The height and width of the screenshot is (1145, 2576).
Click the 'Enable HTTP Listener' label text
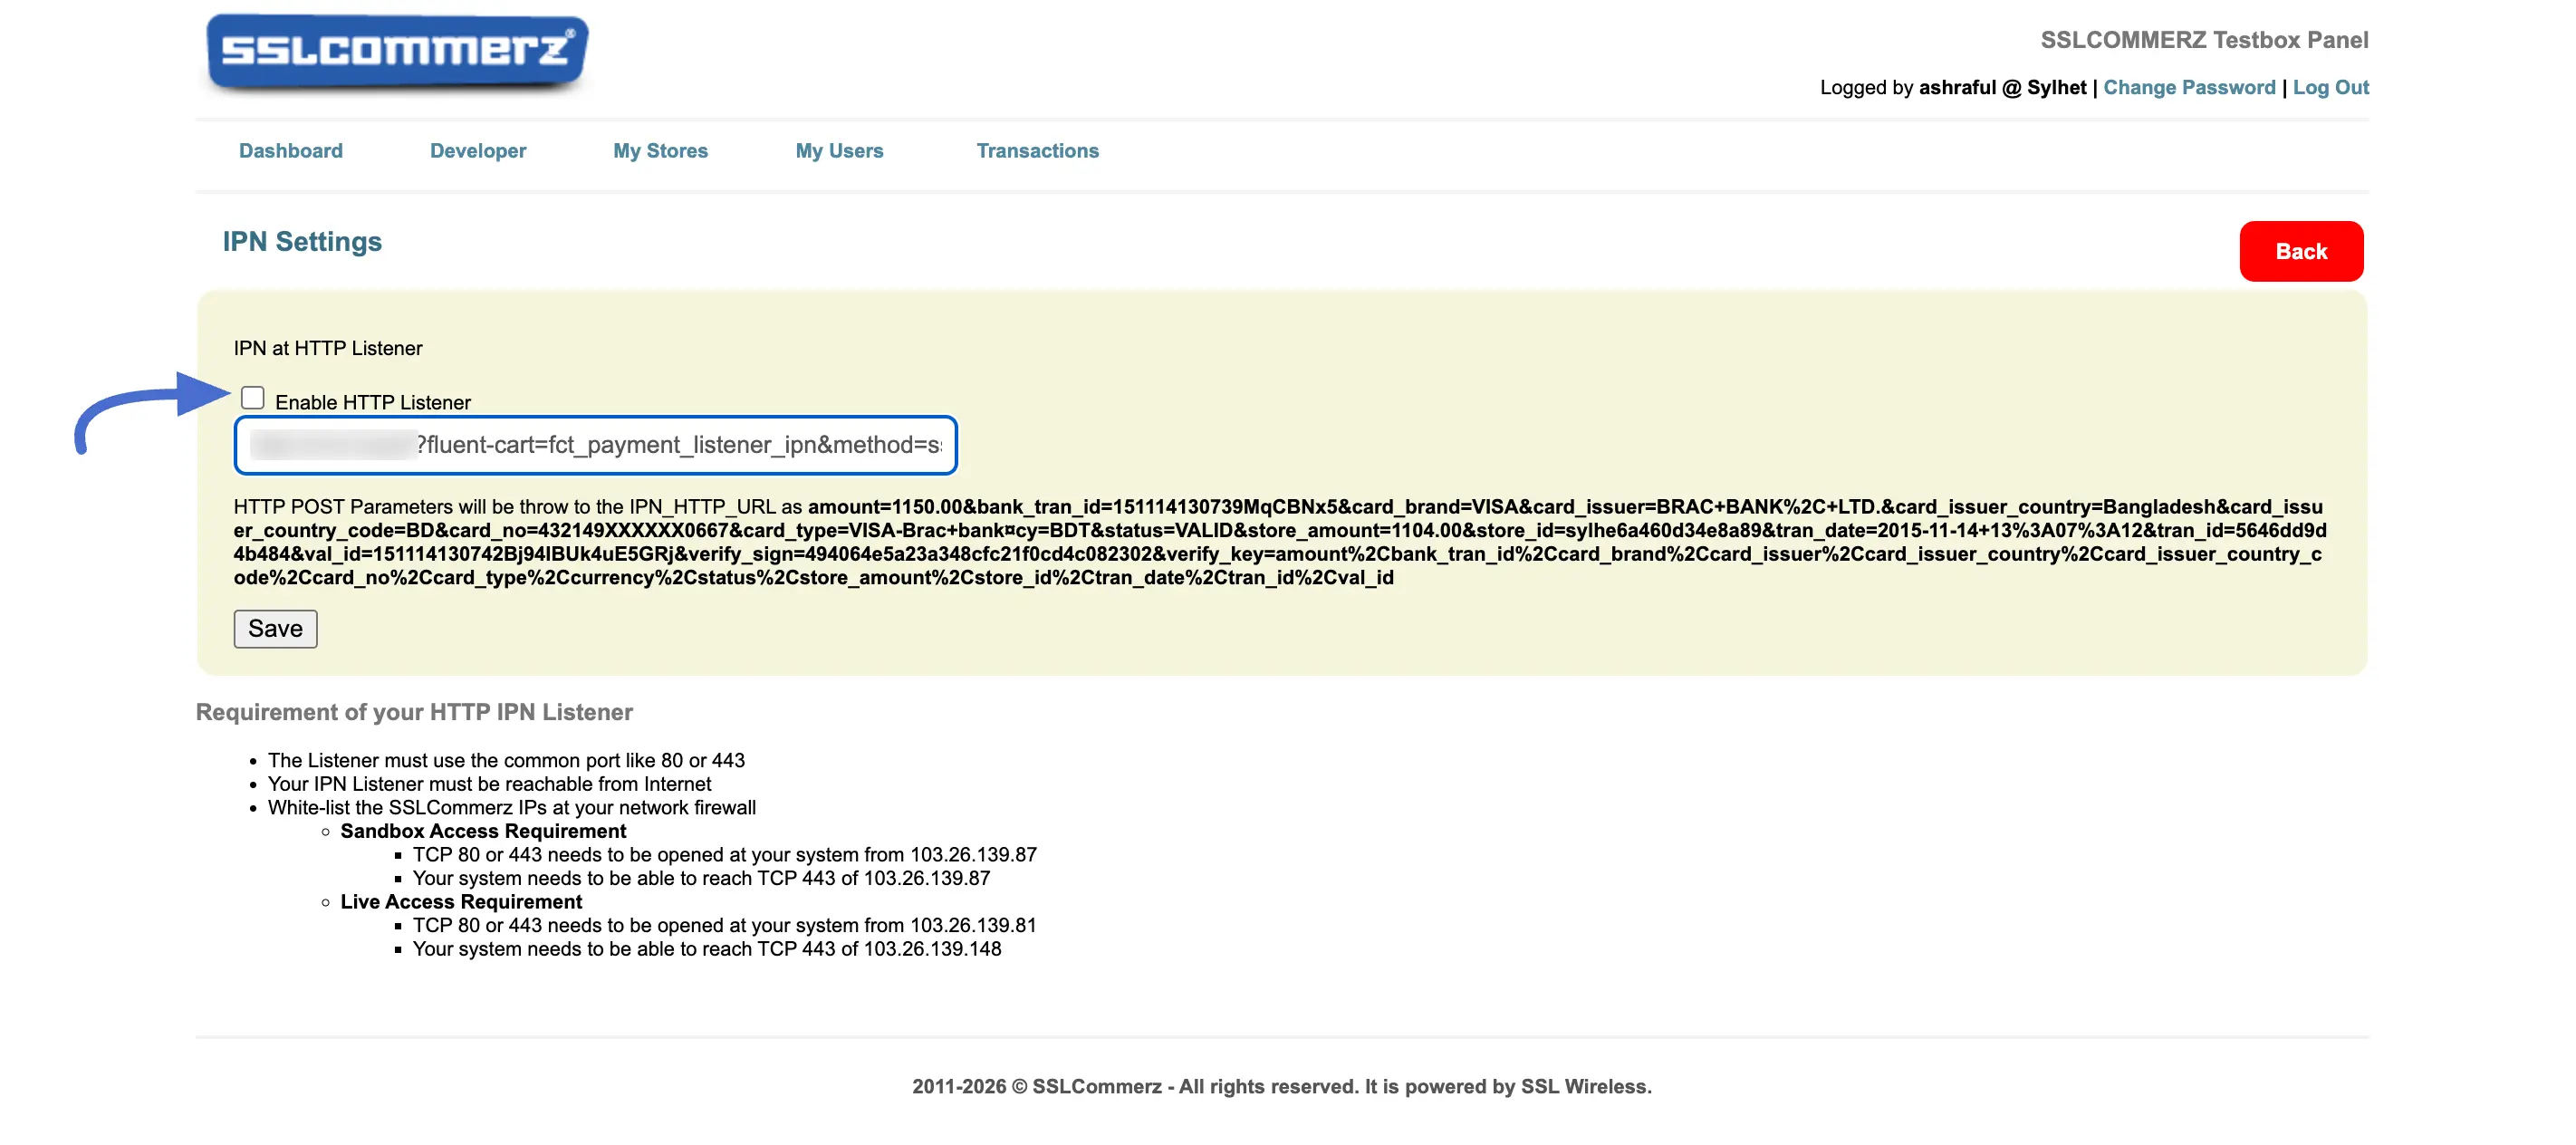point(372,402)
